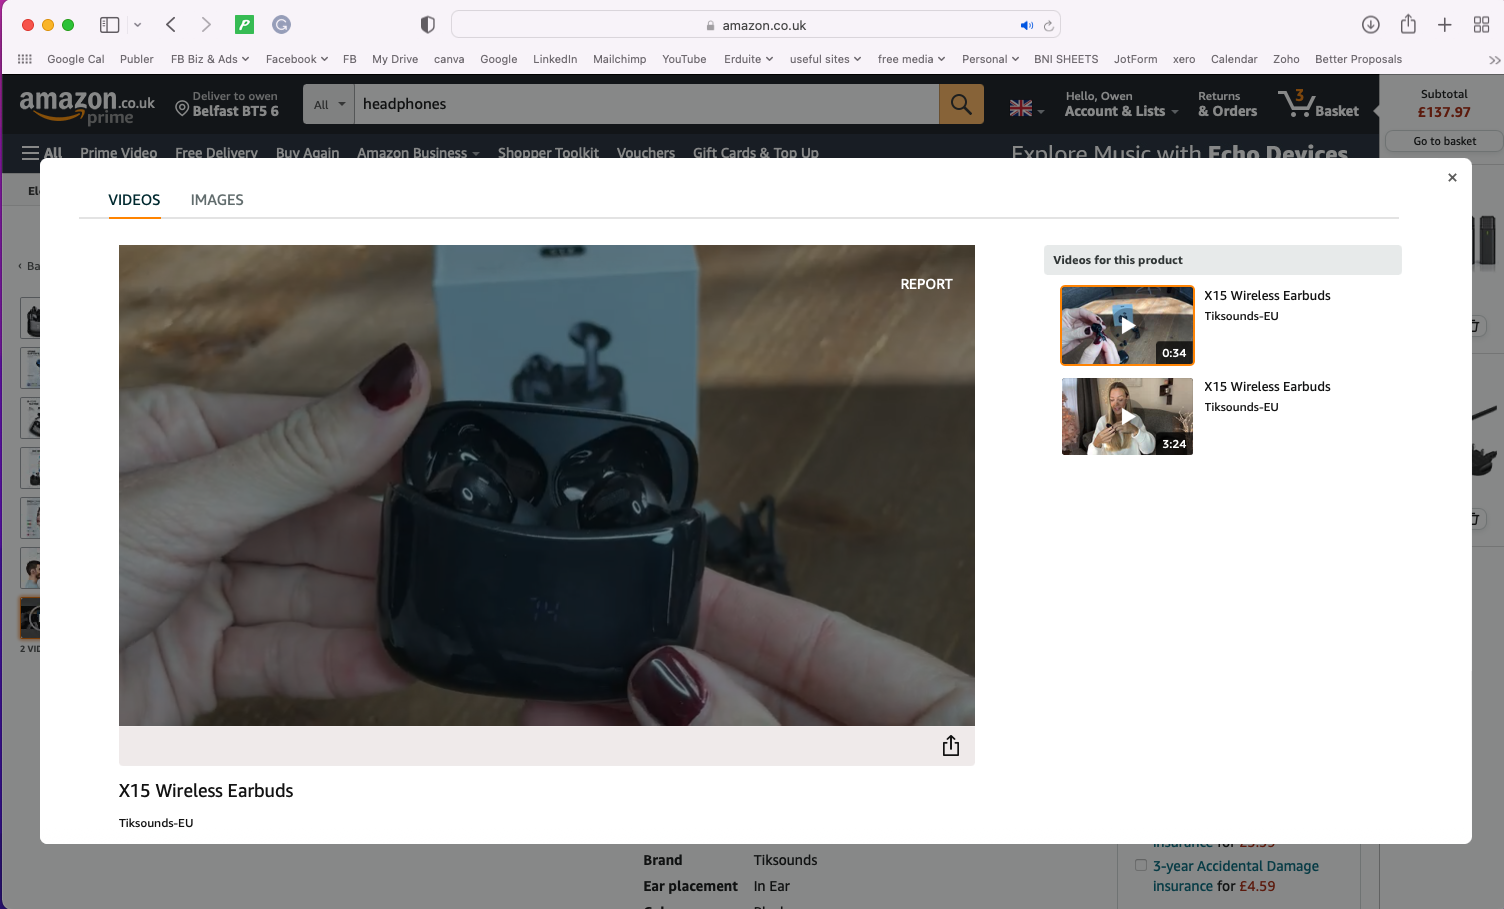Expand the free media bookmark folder
Image resolution: width=1504 pixels, height=909 pixels.
tap(912, 59)
